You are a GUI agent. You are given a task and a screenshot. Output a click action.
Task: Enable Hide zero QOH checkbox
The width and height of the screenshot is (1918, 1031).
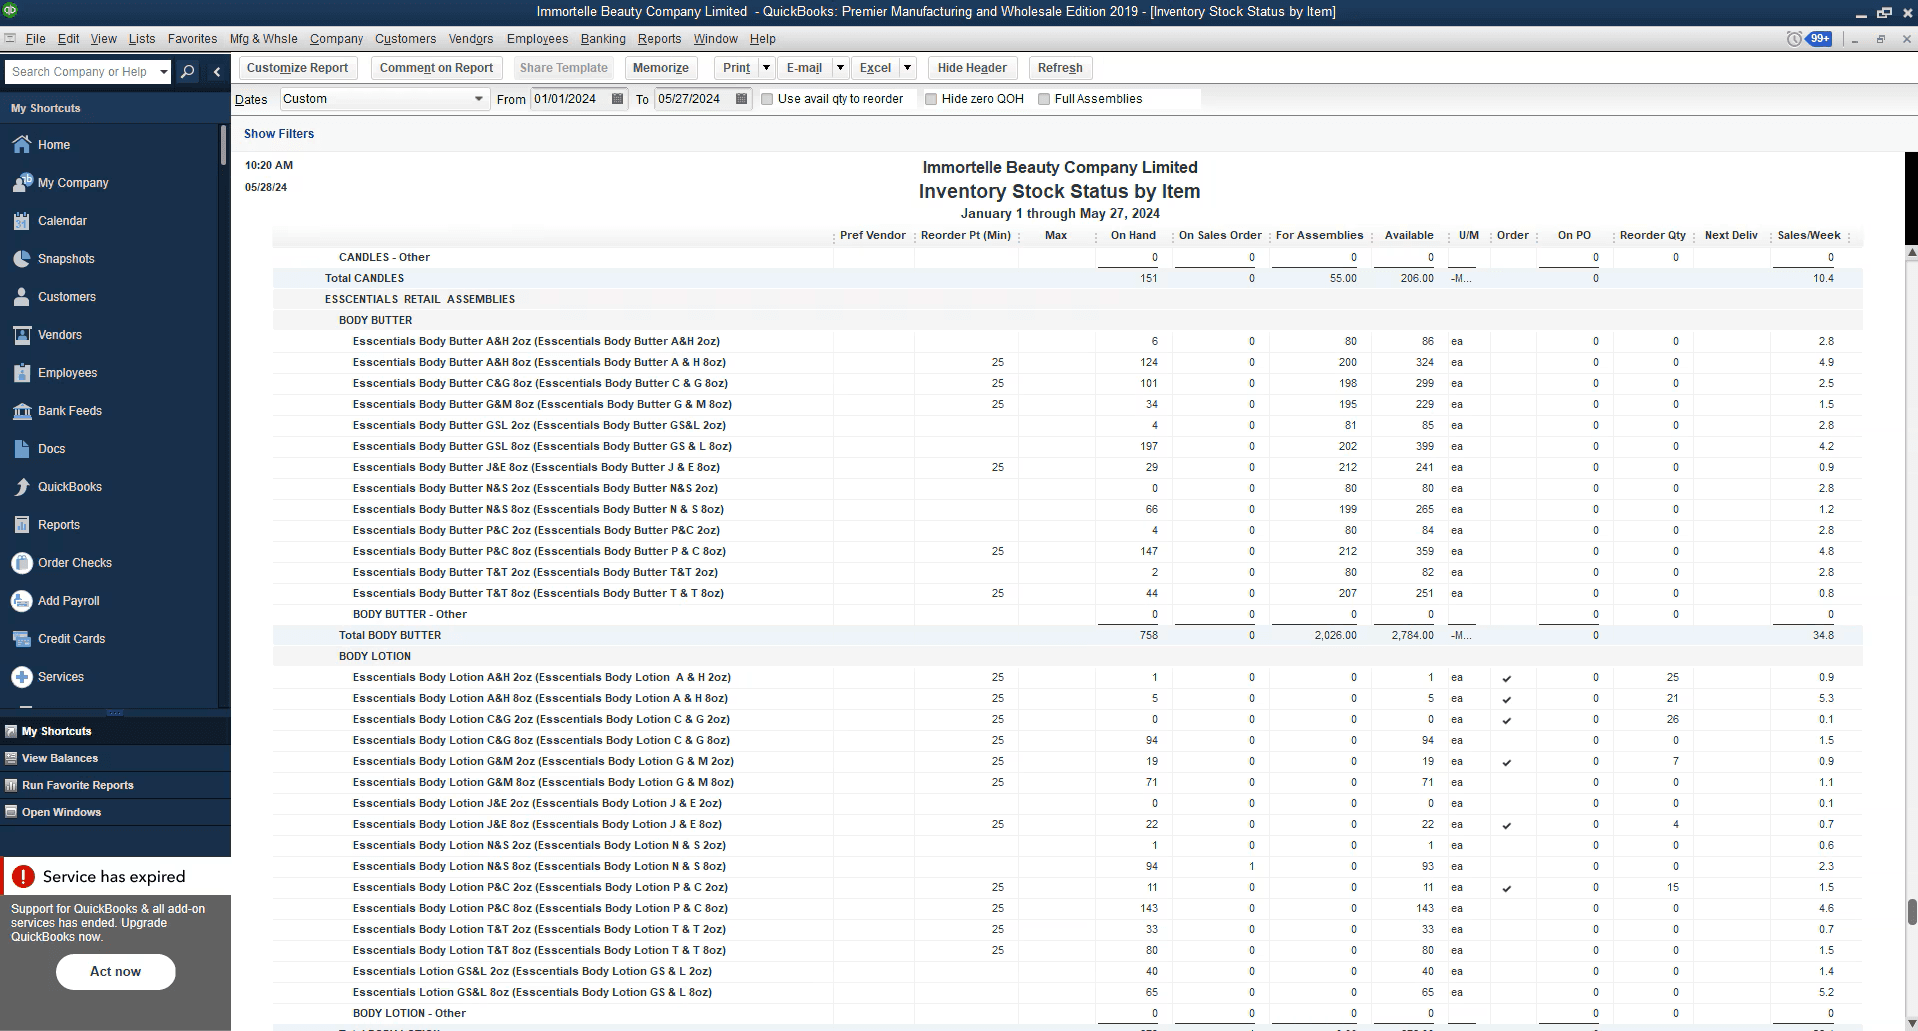pyautogui.click(x=931, y=99)
